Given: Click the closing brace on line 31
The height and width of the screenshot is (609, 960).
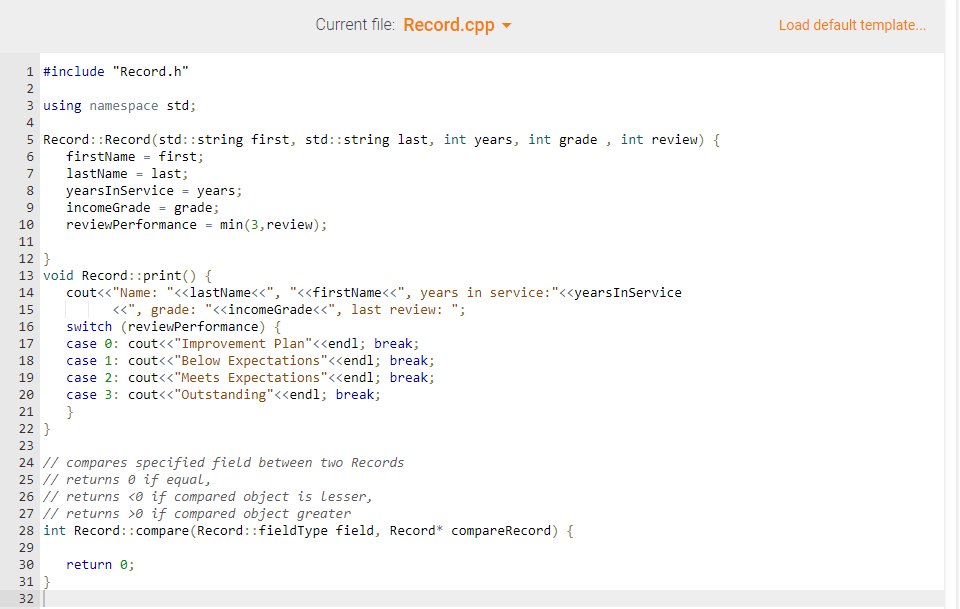Looking at the screenshot, I should (45, 581).
